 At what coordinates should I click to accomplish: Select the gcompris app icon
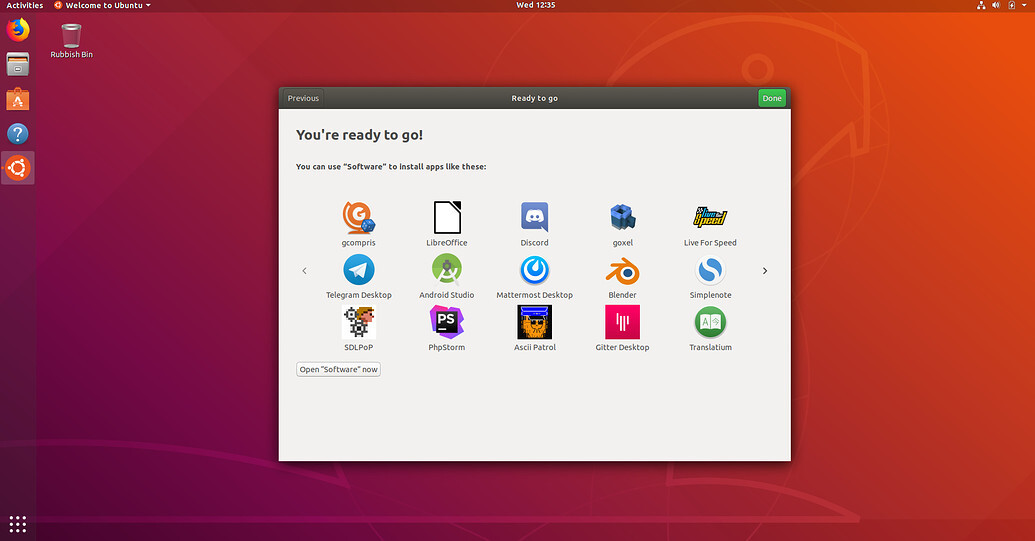[x=358, y=218]
